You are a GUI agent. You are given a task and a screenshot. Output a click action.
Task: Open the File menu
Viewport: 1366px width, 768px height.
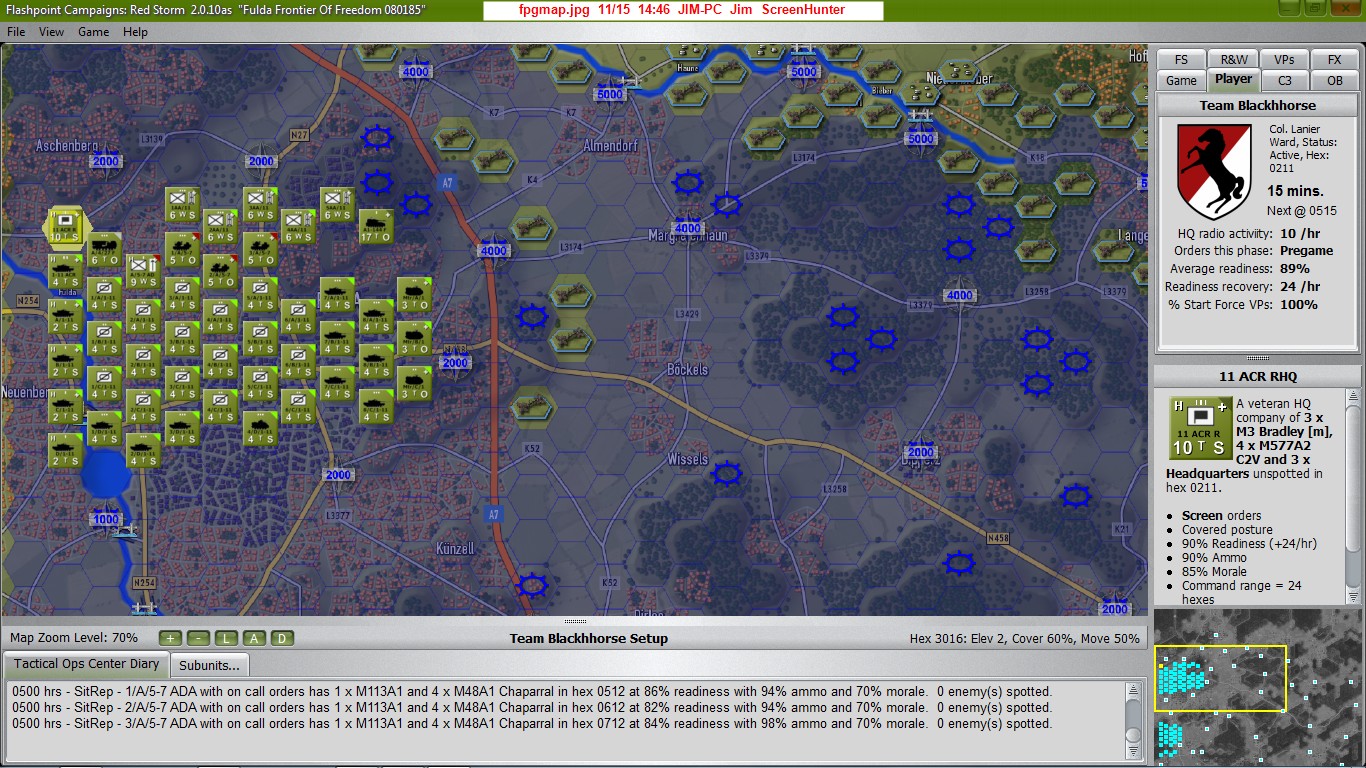click(x=16, y=32)
